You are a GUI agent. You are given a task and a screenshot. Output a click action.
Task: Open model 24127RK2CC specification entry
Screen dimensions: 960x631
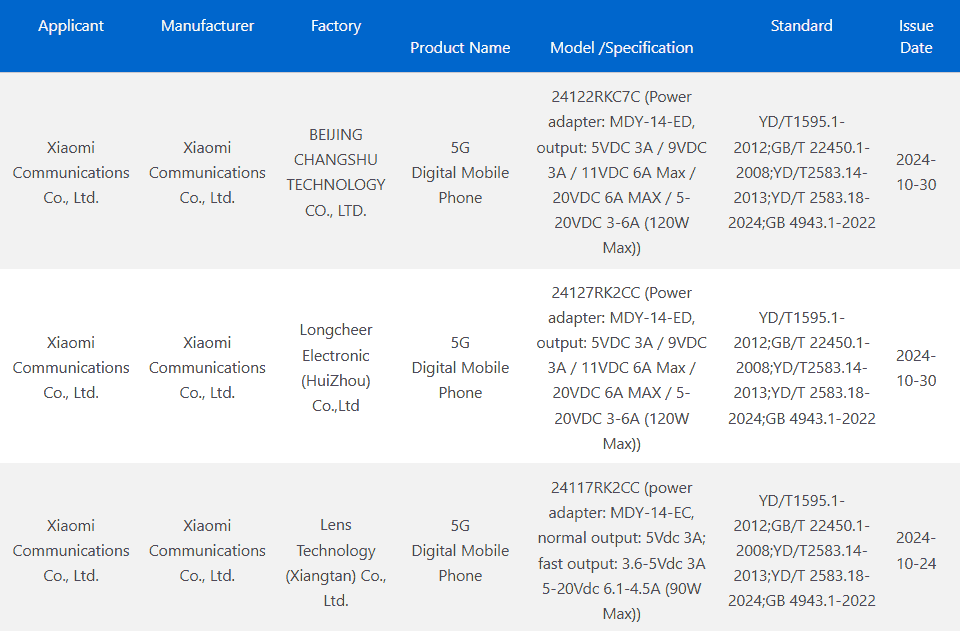tap(621, 367)
